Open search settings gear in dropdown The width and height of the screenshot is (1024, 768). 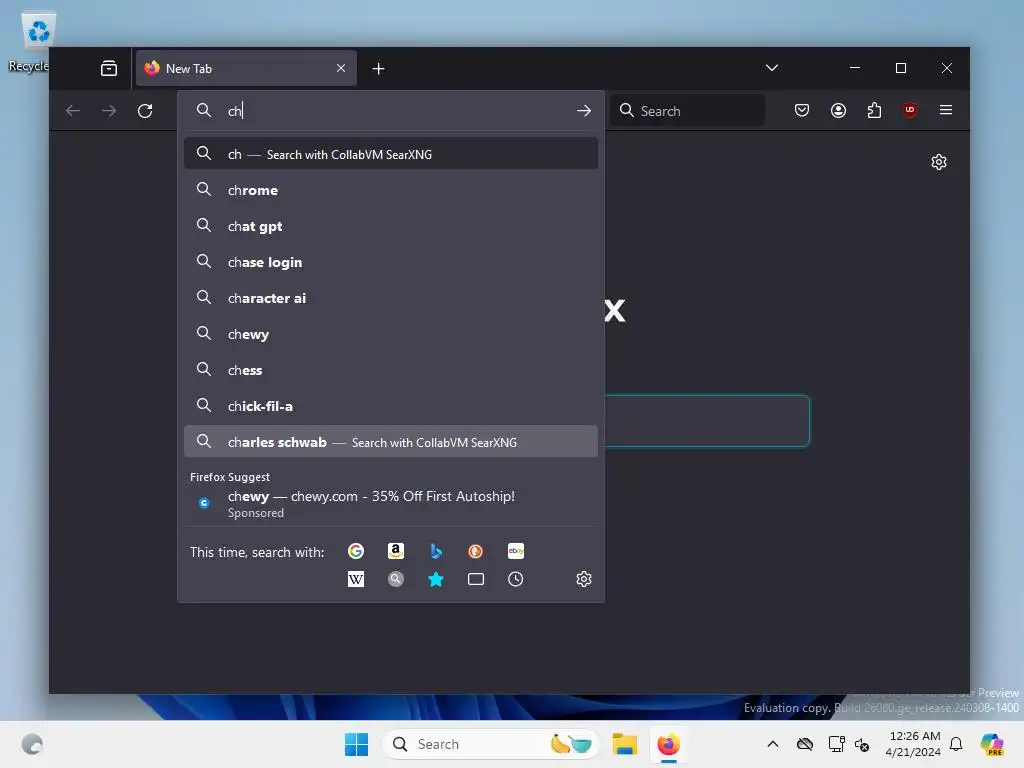click(584, 579)
